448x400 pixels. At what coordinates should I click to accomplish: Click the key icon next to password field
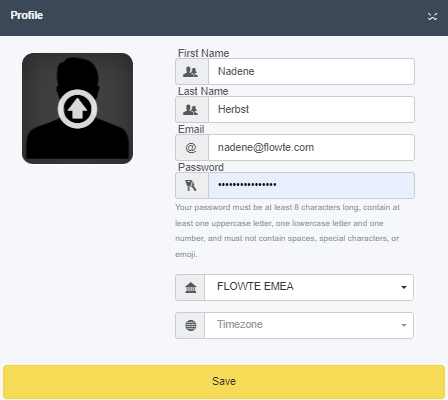click(x=191, y=185)
